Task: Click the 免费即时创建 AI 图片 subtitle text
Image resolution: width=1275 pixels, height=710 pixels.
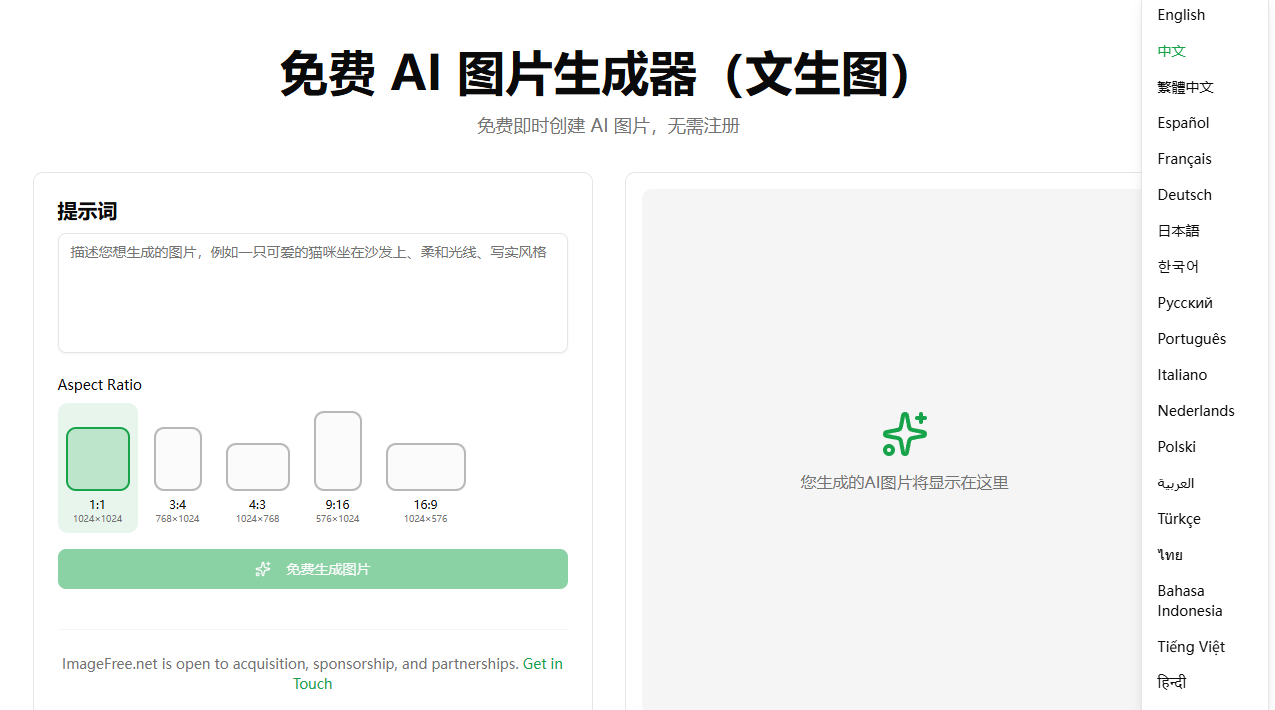Action: point(608,126)
